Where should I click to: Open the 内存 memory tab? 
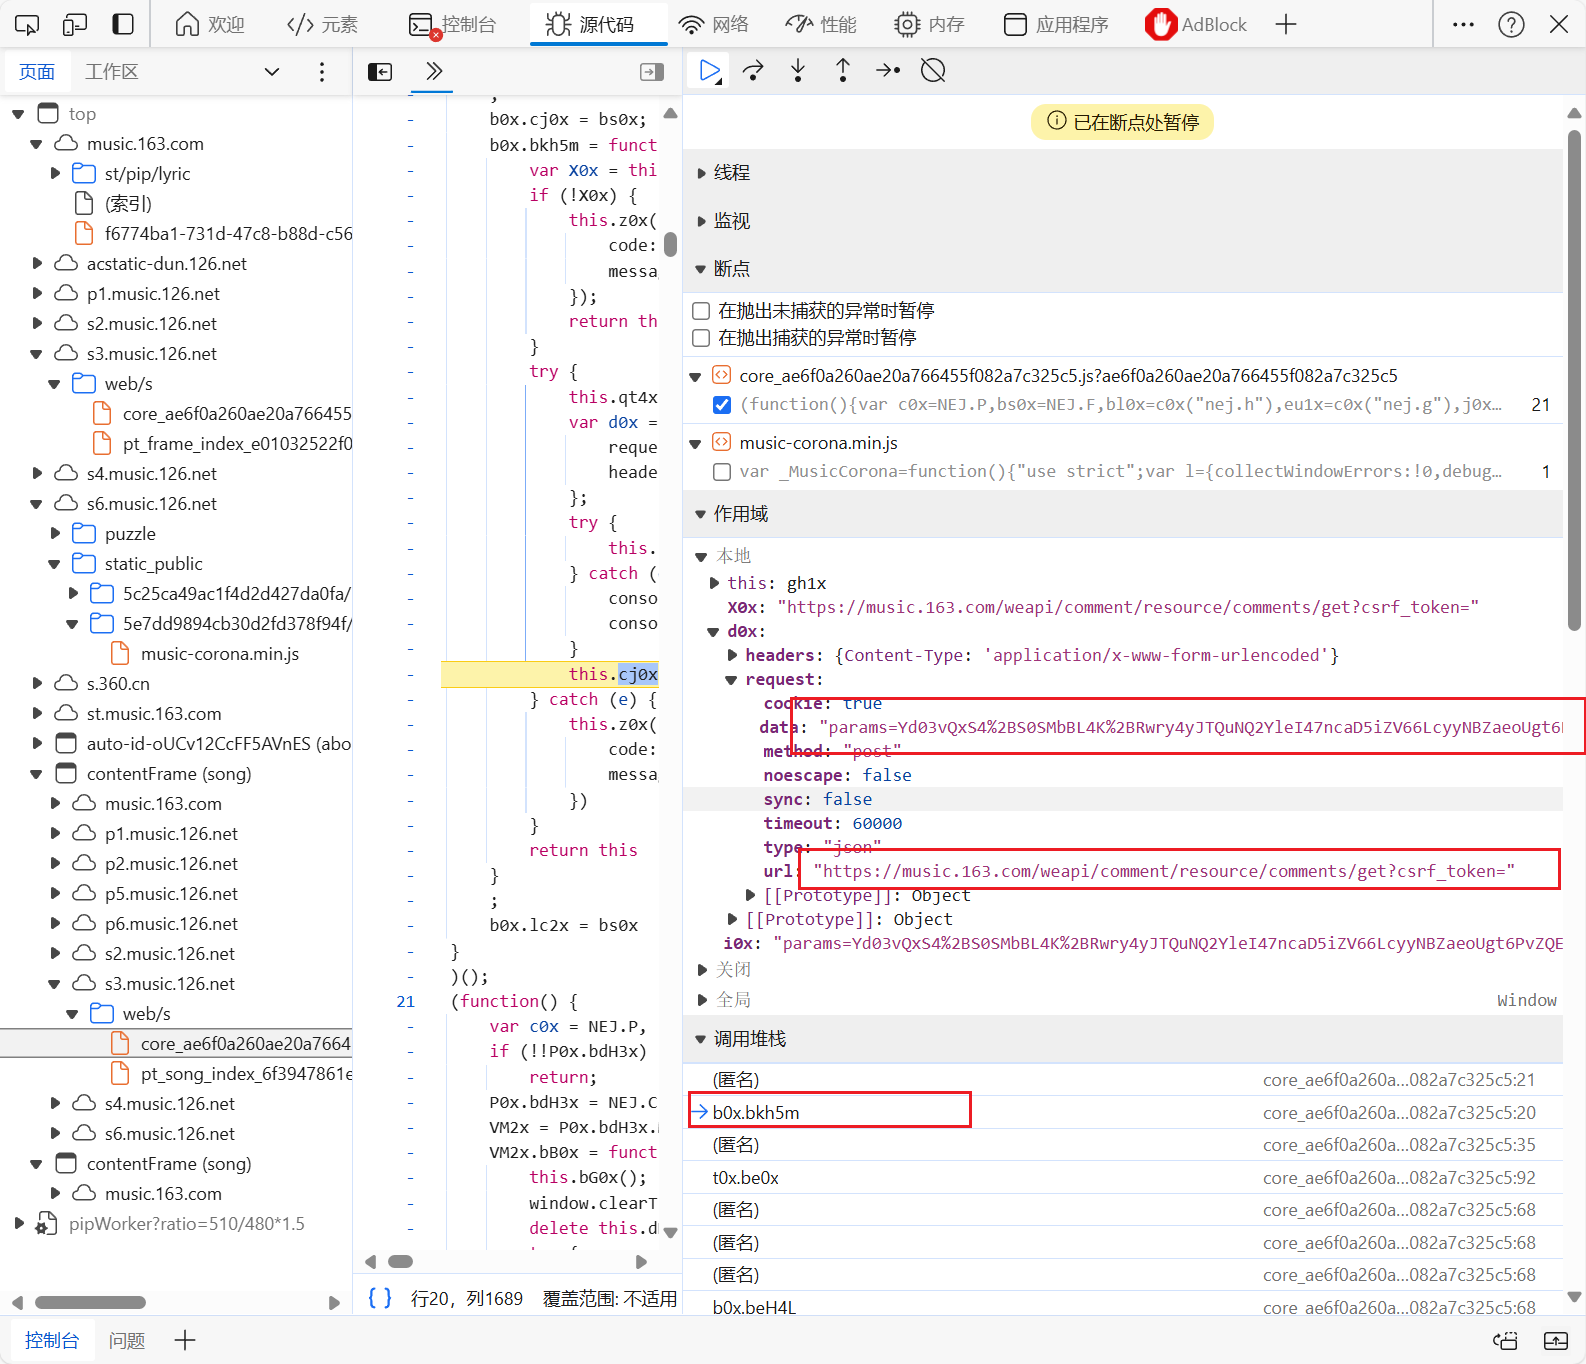929,24
